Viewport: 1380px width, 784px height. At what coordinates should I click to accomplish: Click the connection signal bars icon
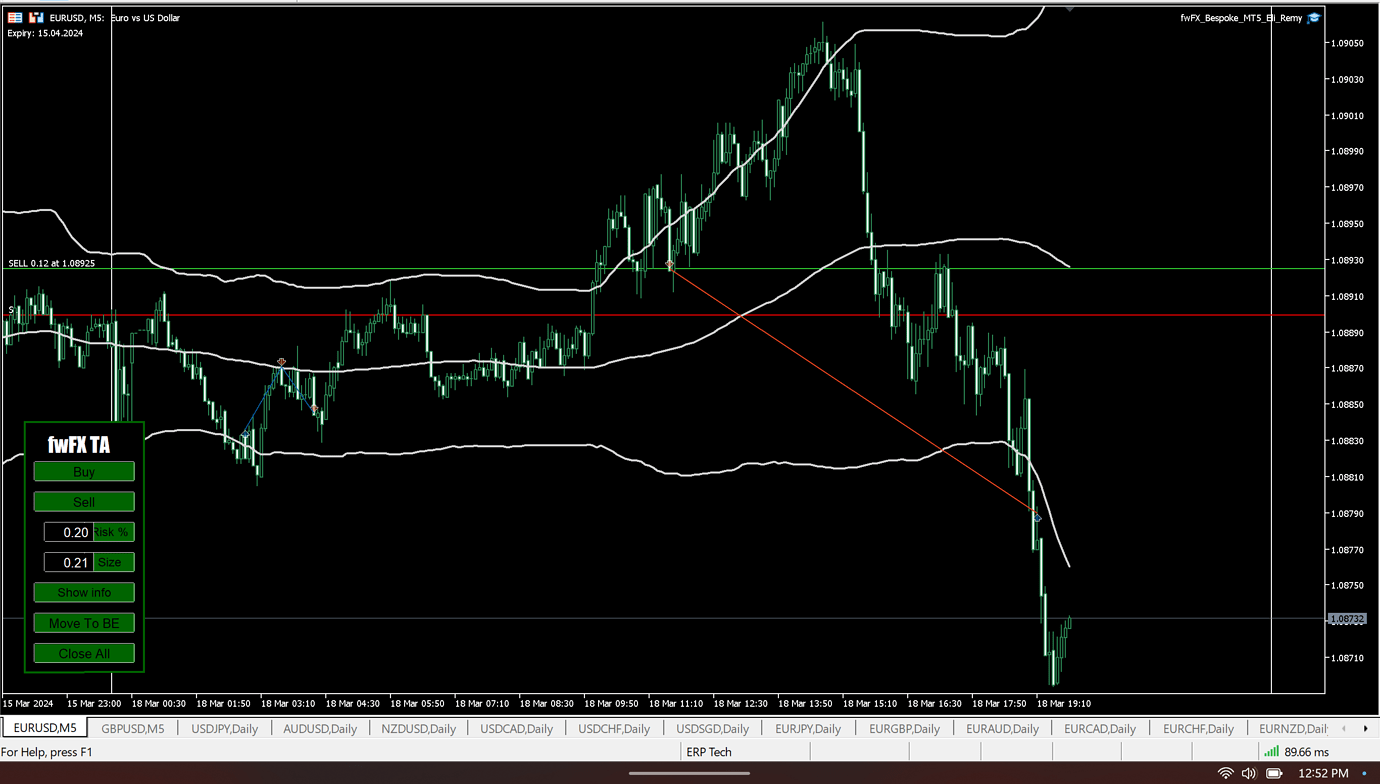click(x=1270, y=751)
